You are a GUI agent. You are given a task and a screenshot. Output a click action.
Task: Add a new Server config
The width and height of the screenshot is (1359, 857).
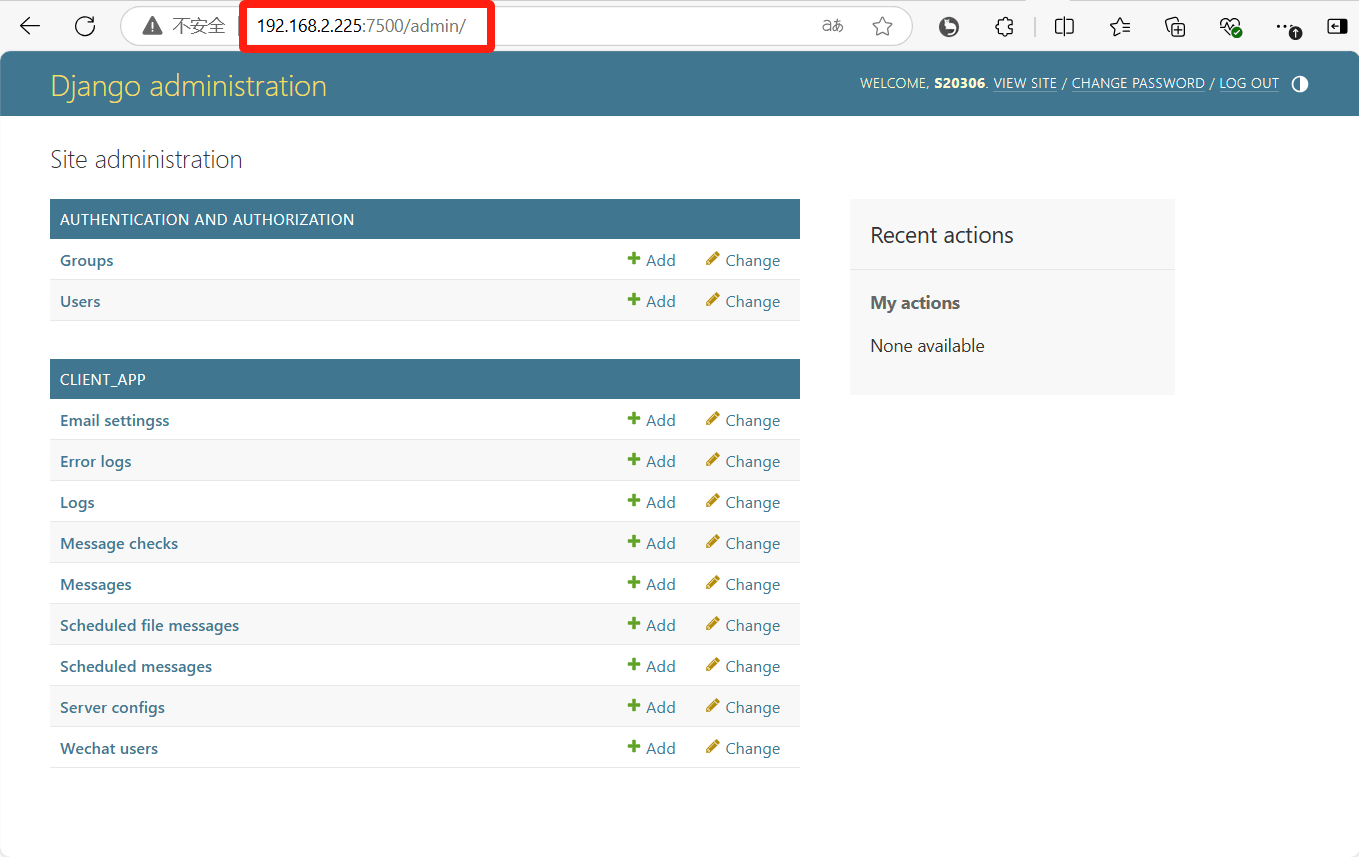(652, 707)
